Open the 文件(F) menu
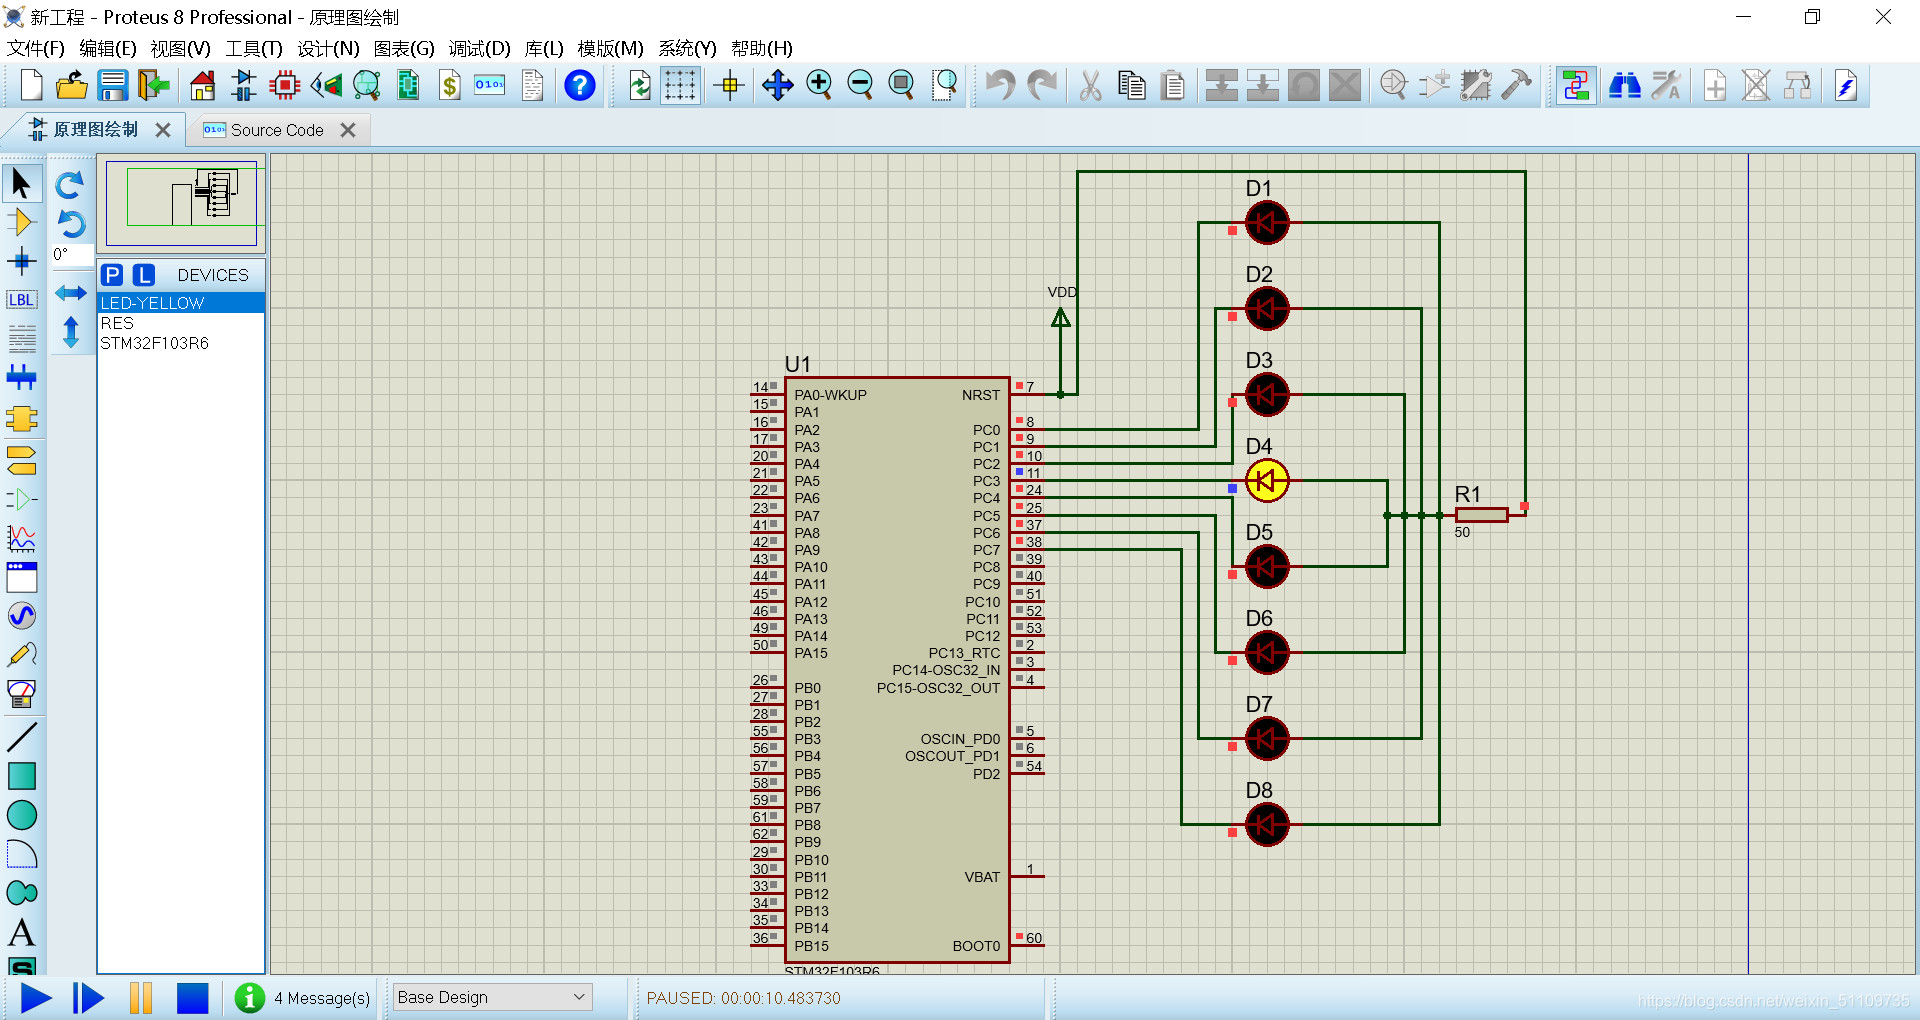Screen dimensions: 1920x1020 pos(36,48)
